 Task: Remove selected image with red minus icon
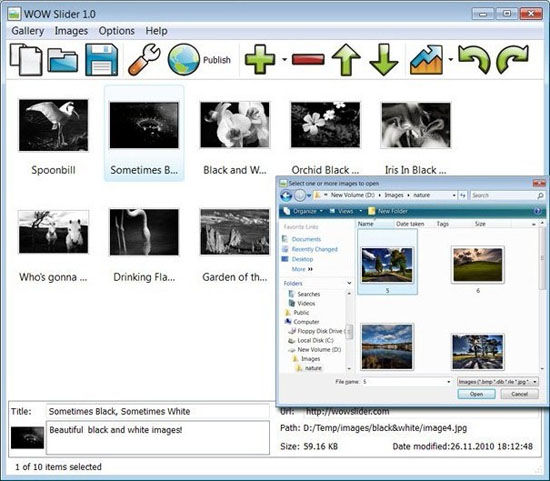tap(308, 60)
